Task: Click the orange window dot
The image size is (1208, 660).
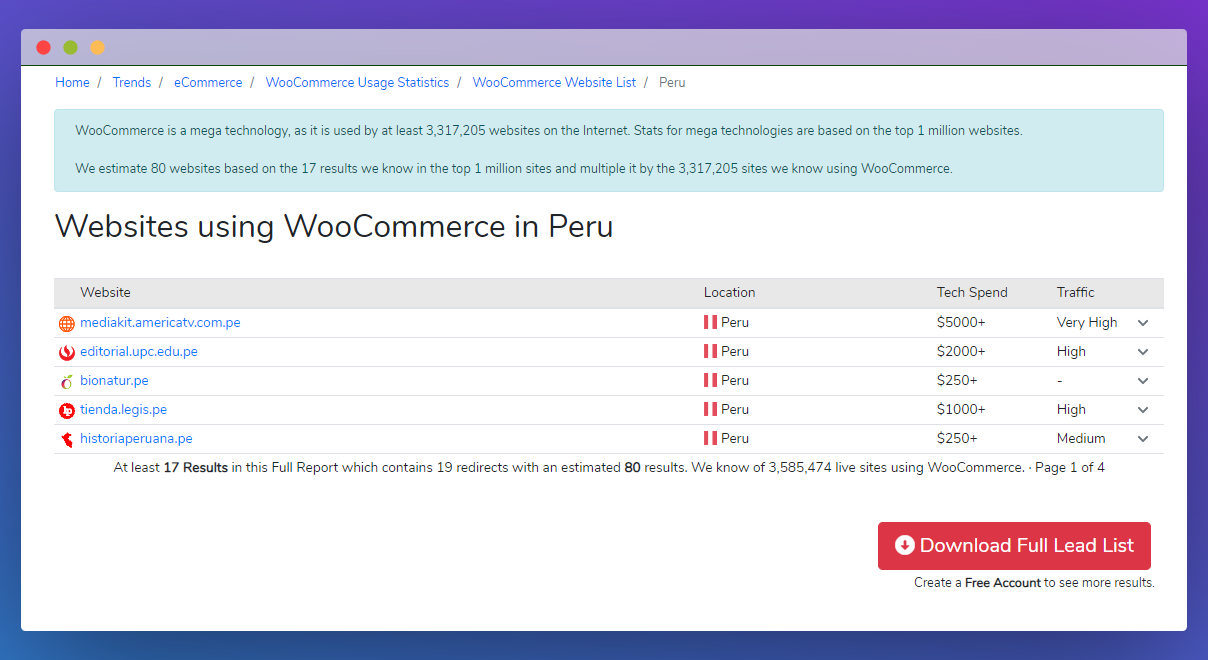Action: pyautogui.click(x=97, y=47)
